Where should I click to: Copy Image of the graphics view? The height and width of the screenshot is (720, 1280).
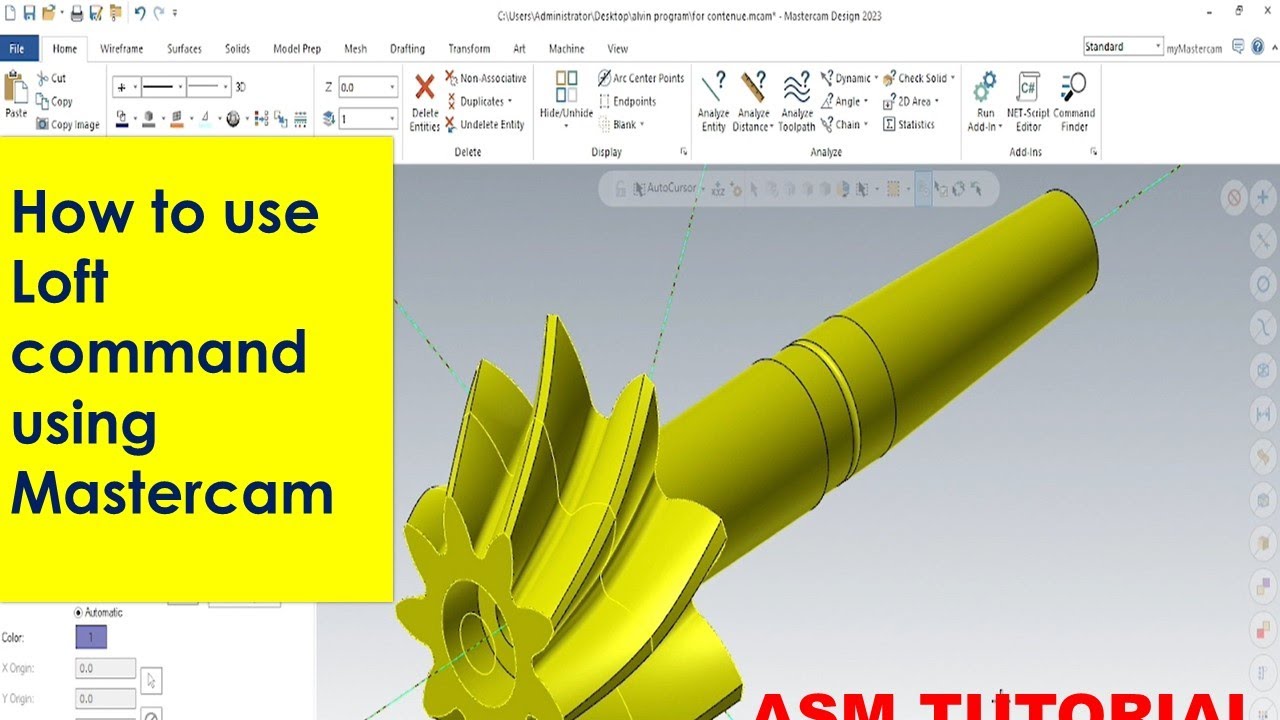pyautogui.click(x=68, y=124)
